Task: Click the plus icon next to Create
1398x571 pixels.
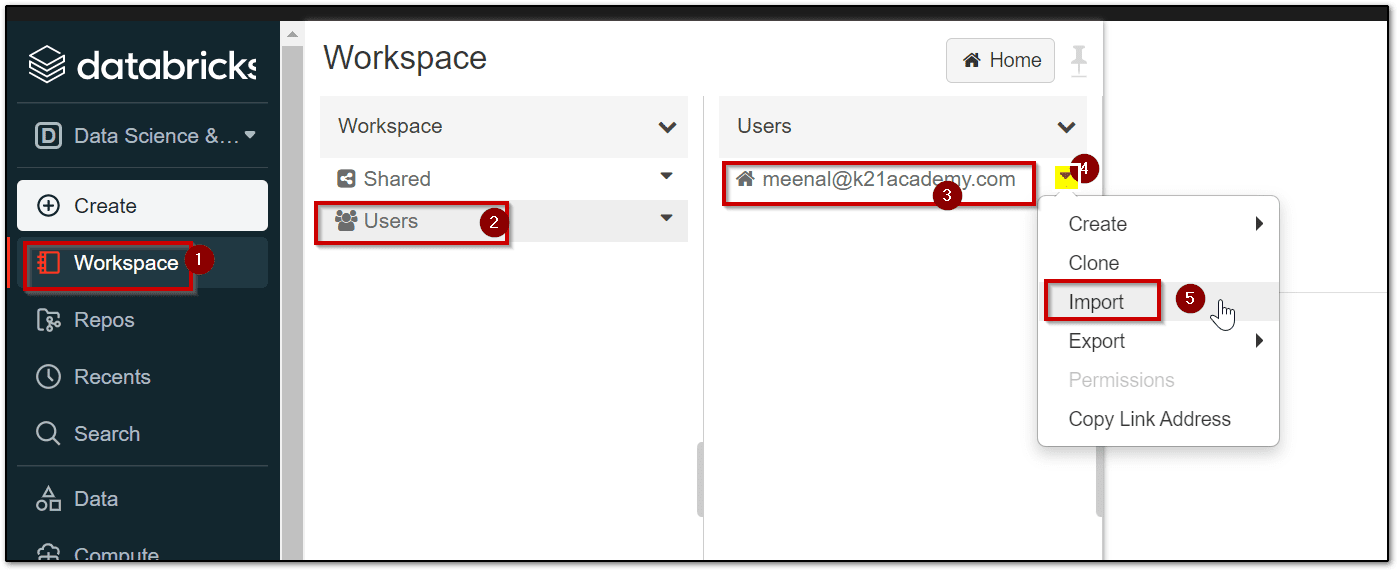Action: 48,206
